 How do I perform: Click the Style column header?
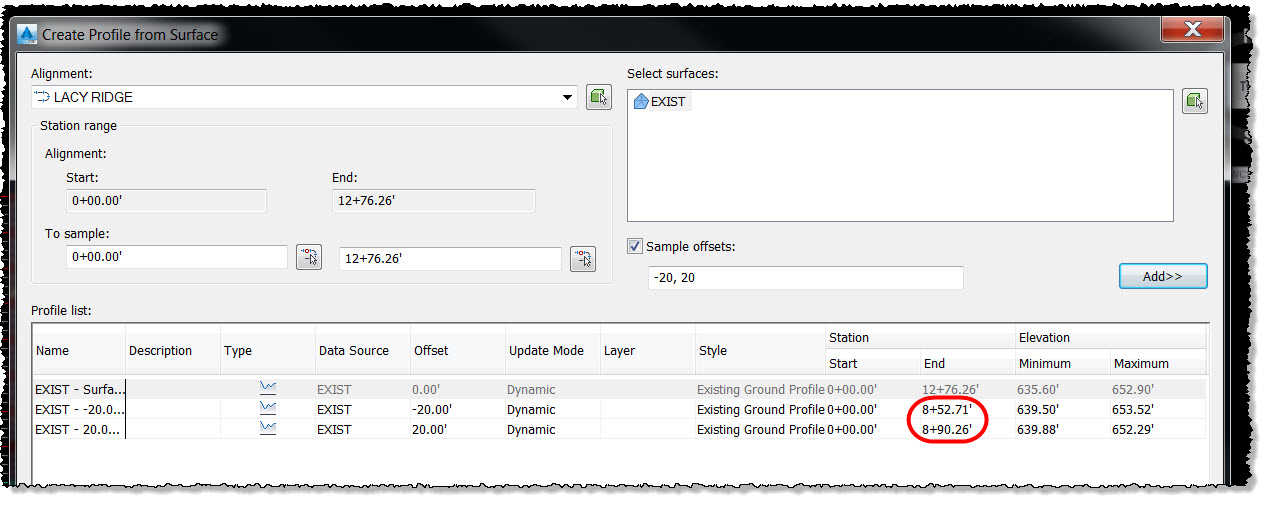pos(759,350)
